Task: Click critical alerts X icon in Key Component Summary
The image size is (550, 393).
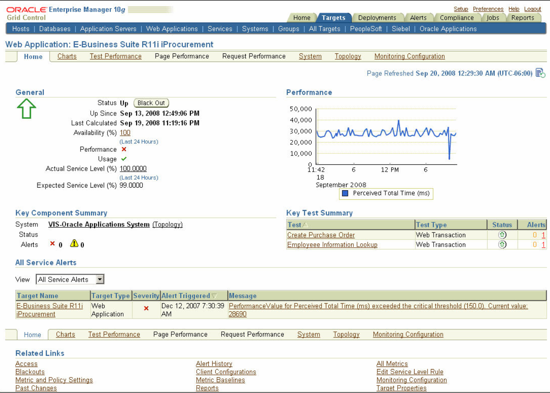Action: 52,244
